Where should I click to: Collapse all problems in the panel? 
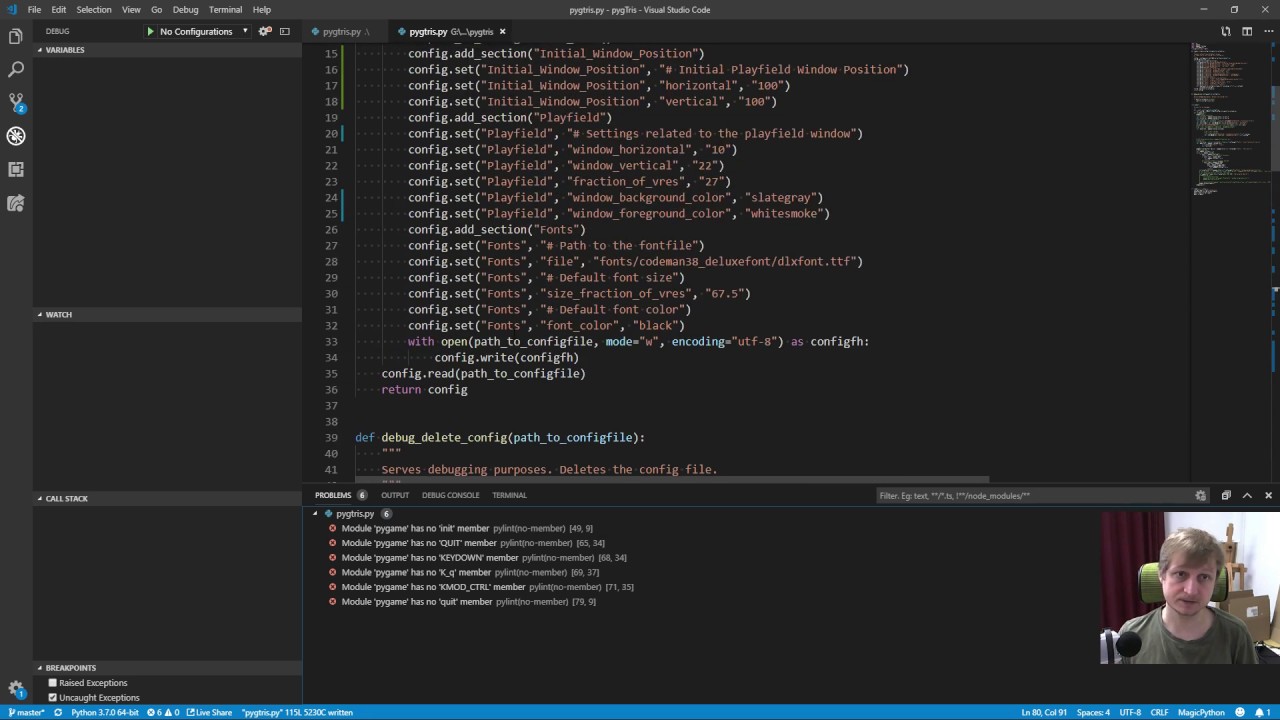pos(1226,495)
